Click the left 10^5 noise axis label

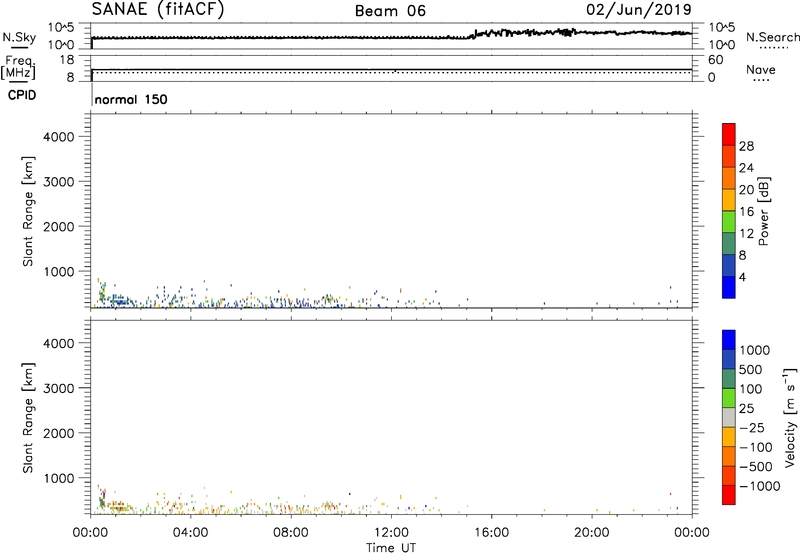(x=61, y=28)
